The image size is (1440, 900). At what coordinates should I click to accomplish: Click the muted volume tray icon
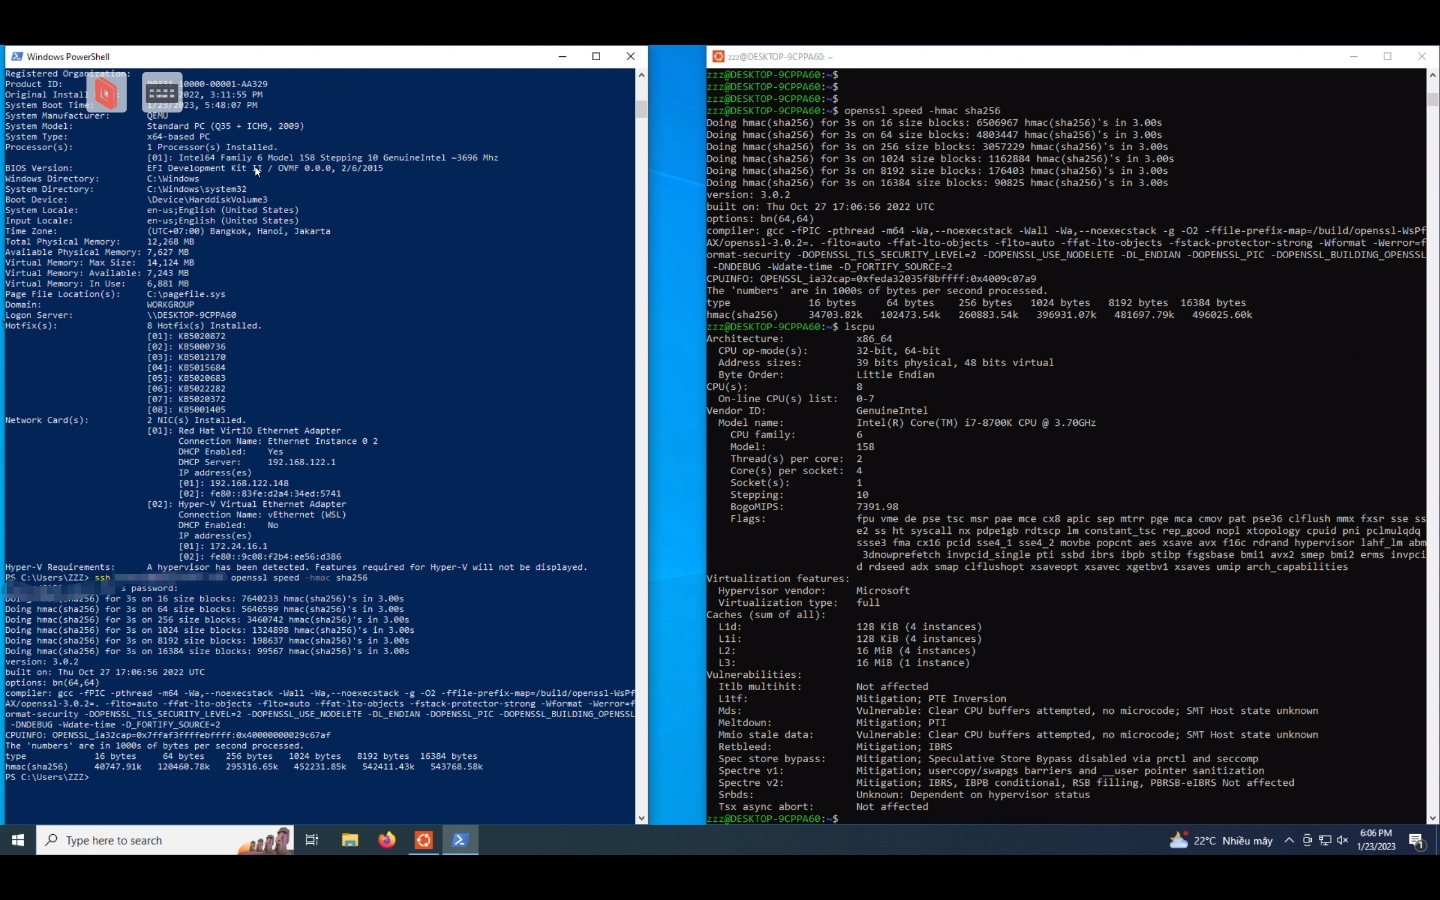1342,840
